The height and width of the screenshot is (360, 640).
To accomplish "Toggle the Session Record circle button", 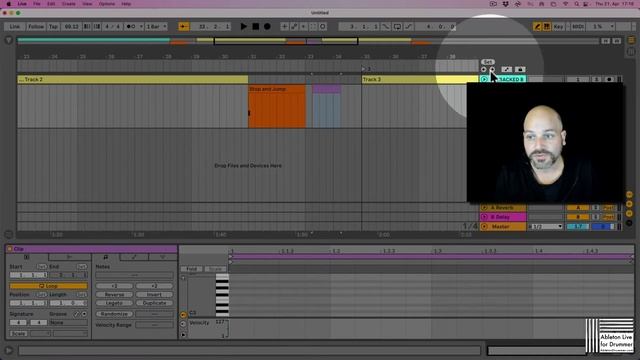I will click(323, 27).
